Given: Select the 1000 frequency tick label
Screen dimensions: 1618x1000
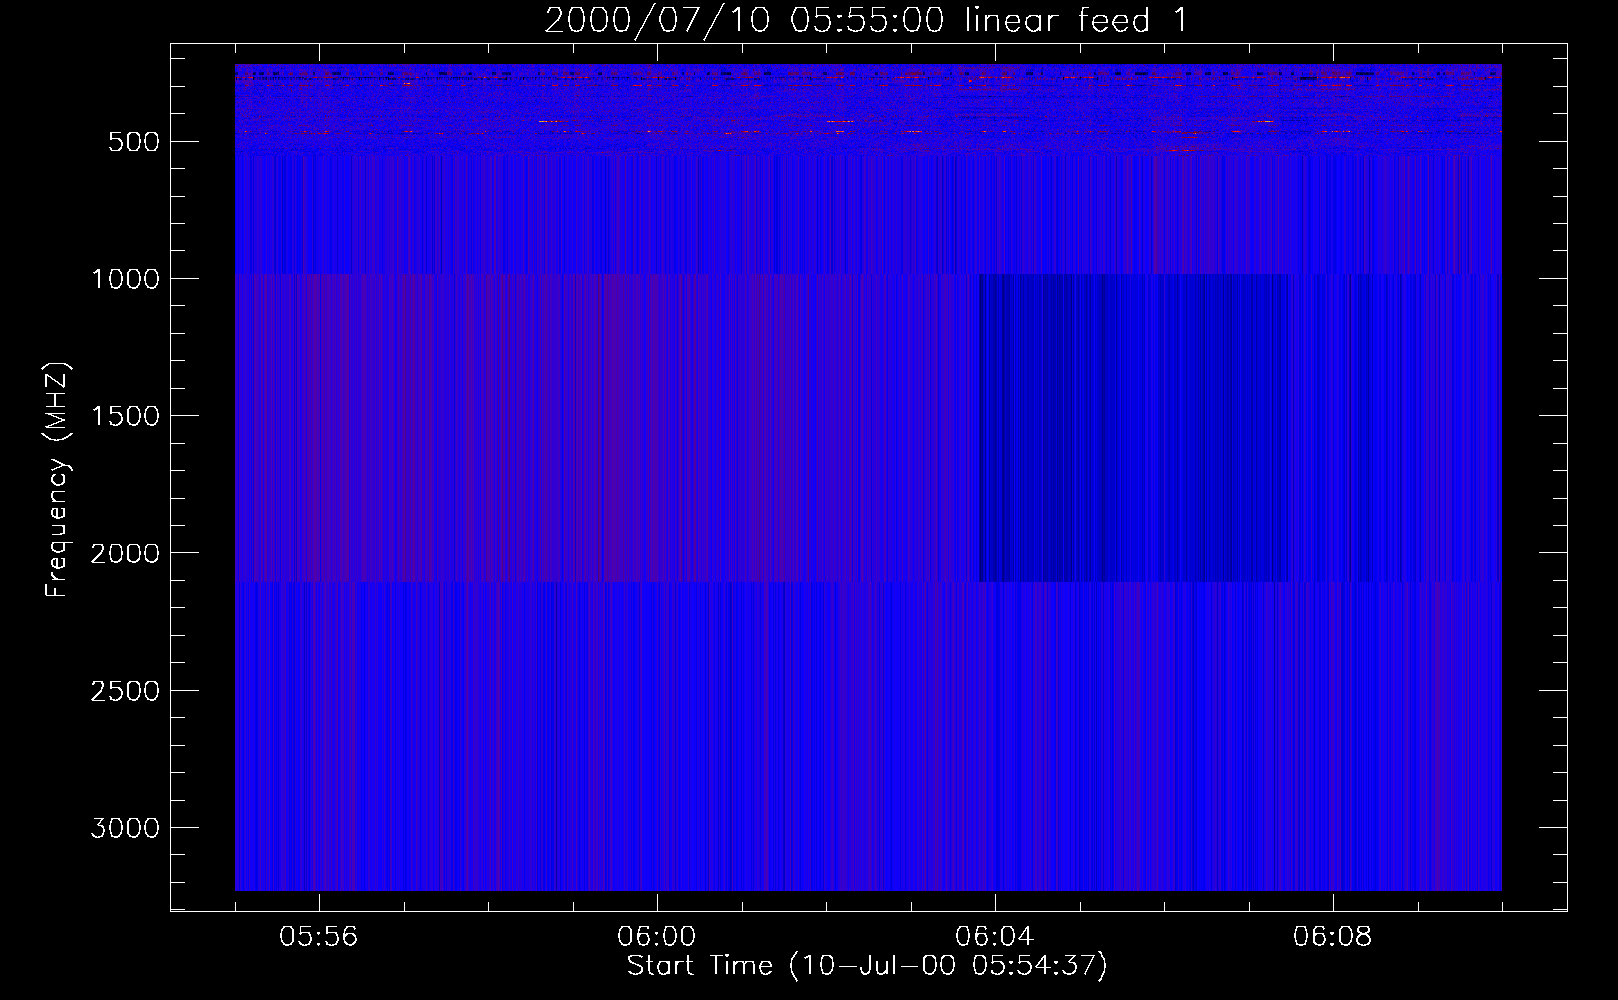Looking at the screenshot, I should [125, 279].
